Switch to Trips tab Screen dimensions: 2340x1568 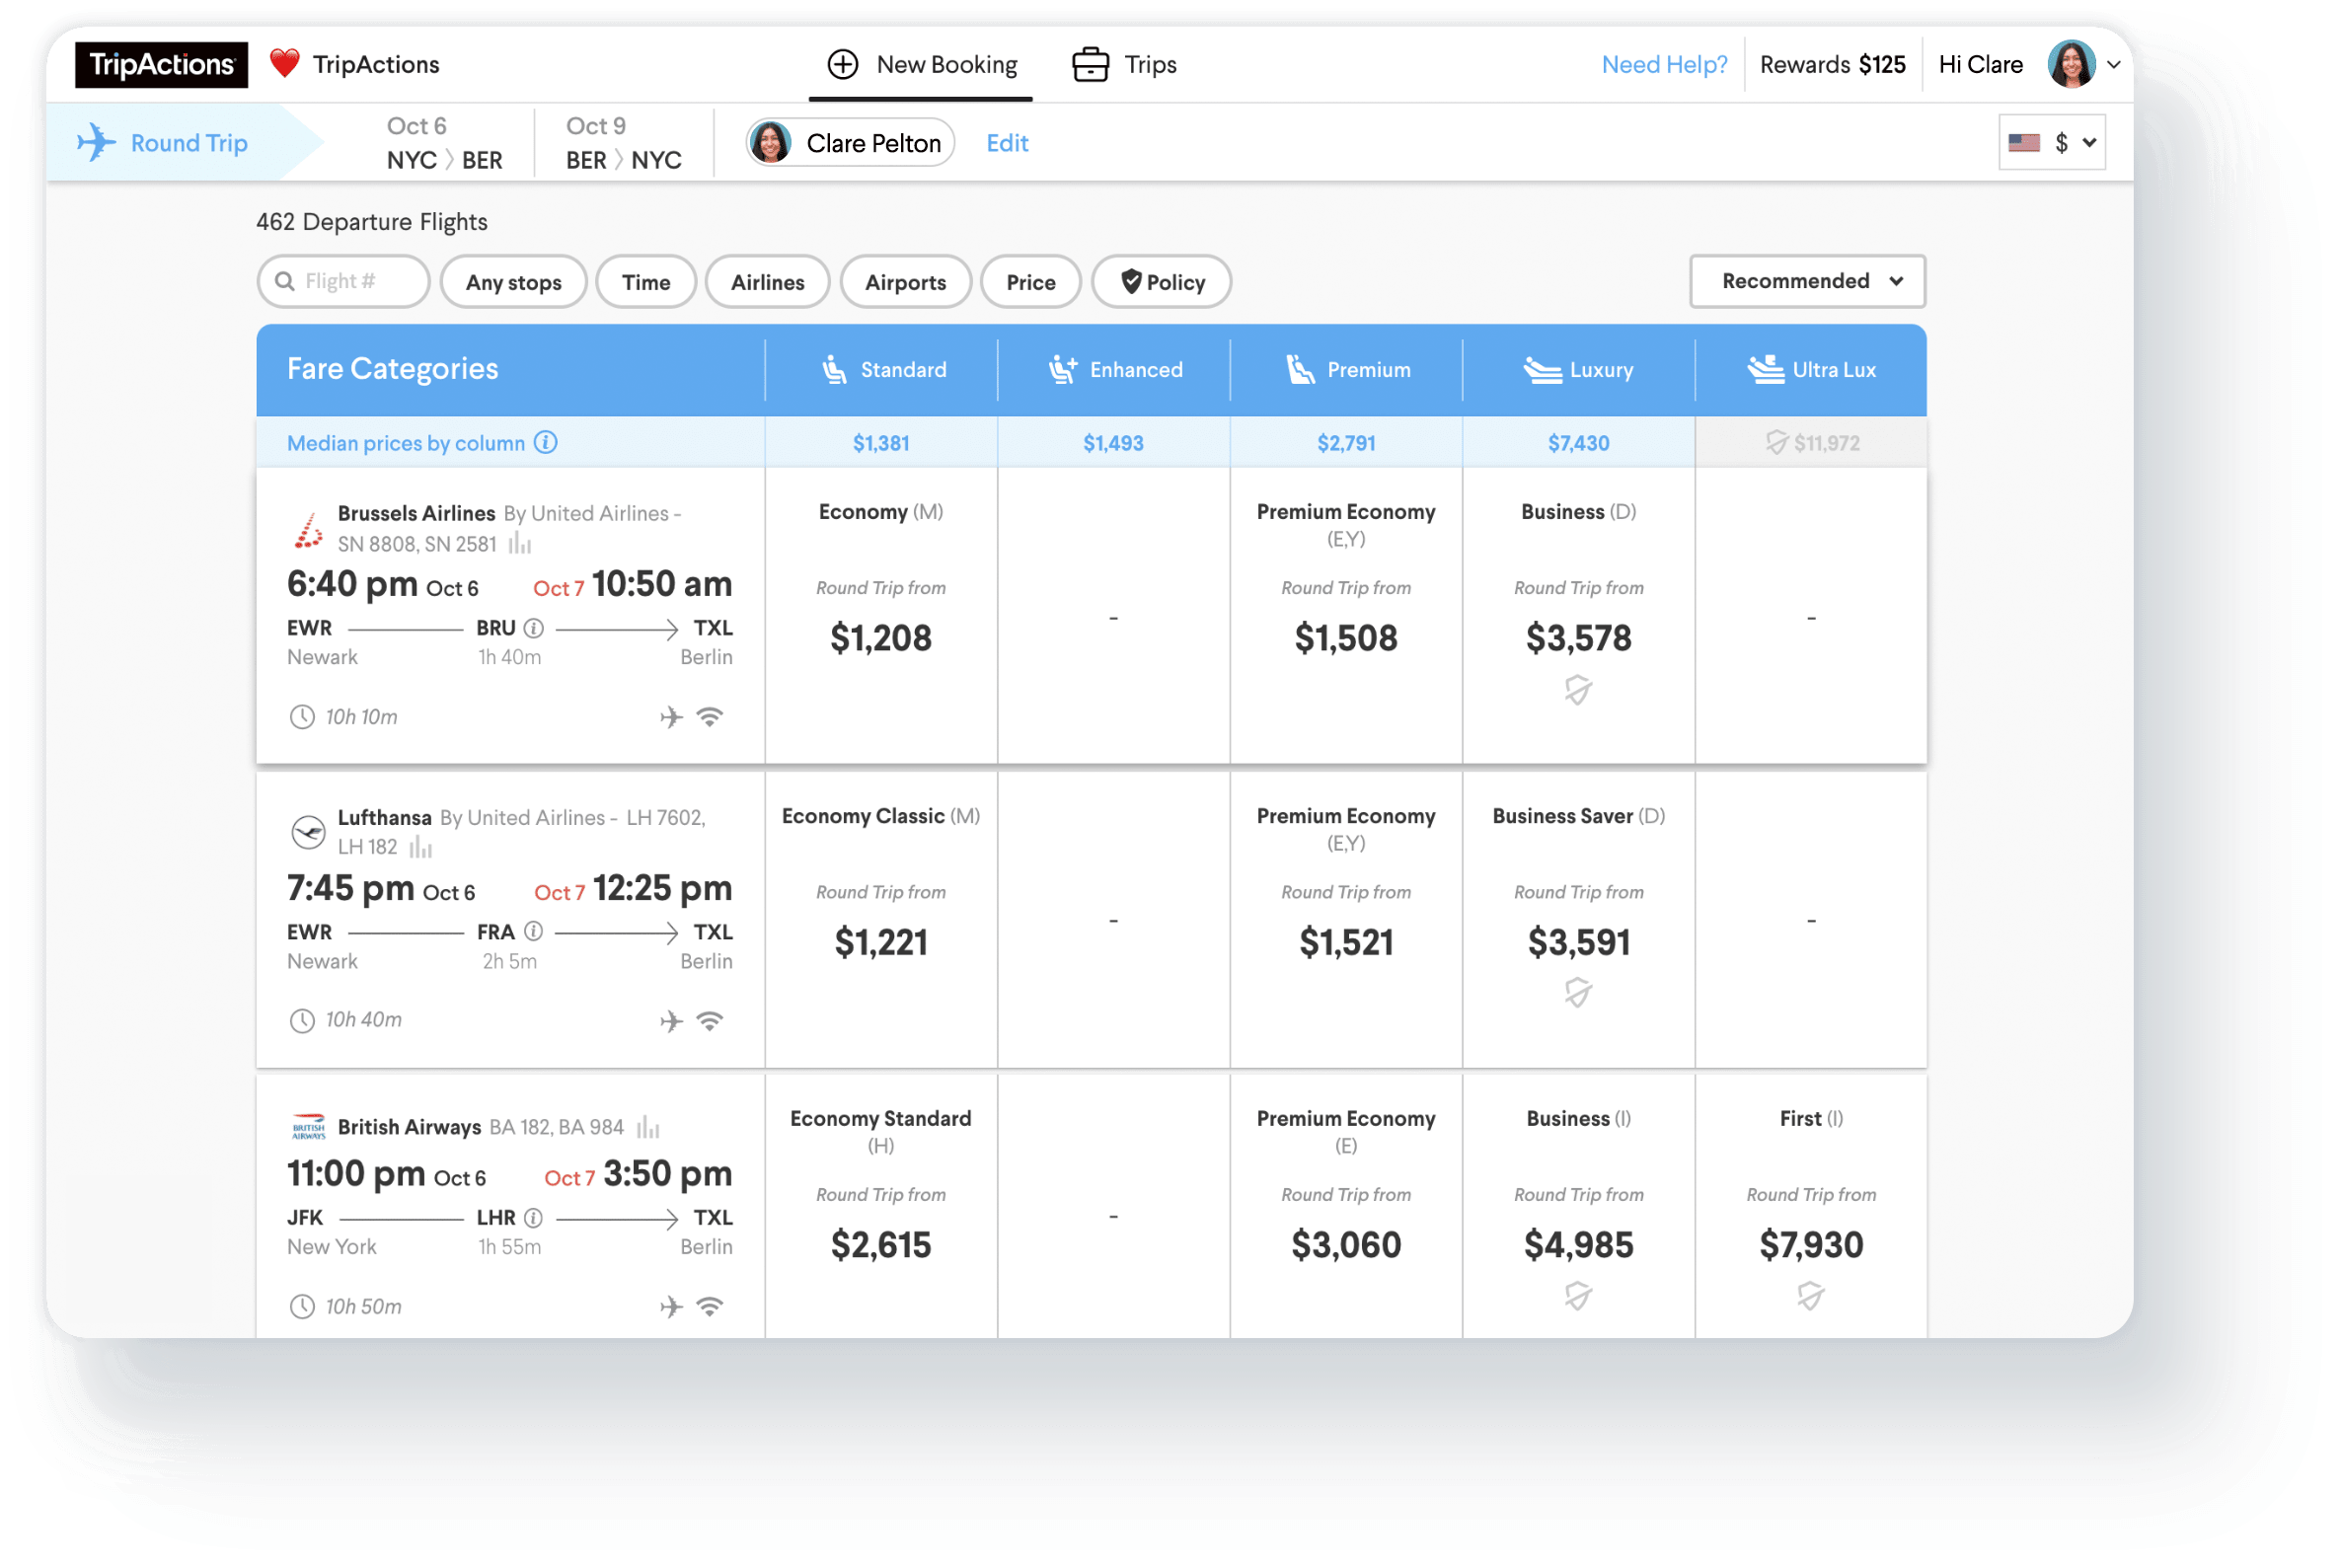1124,65
